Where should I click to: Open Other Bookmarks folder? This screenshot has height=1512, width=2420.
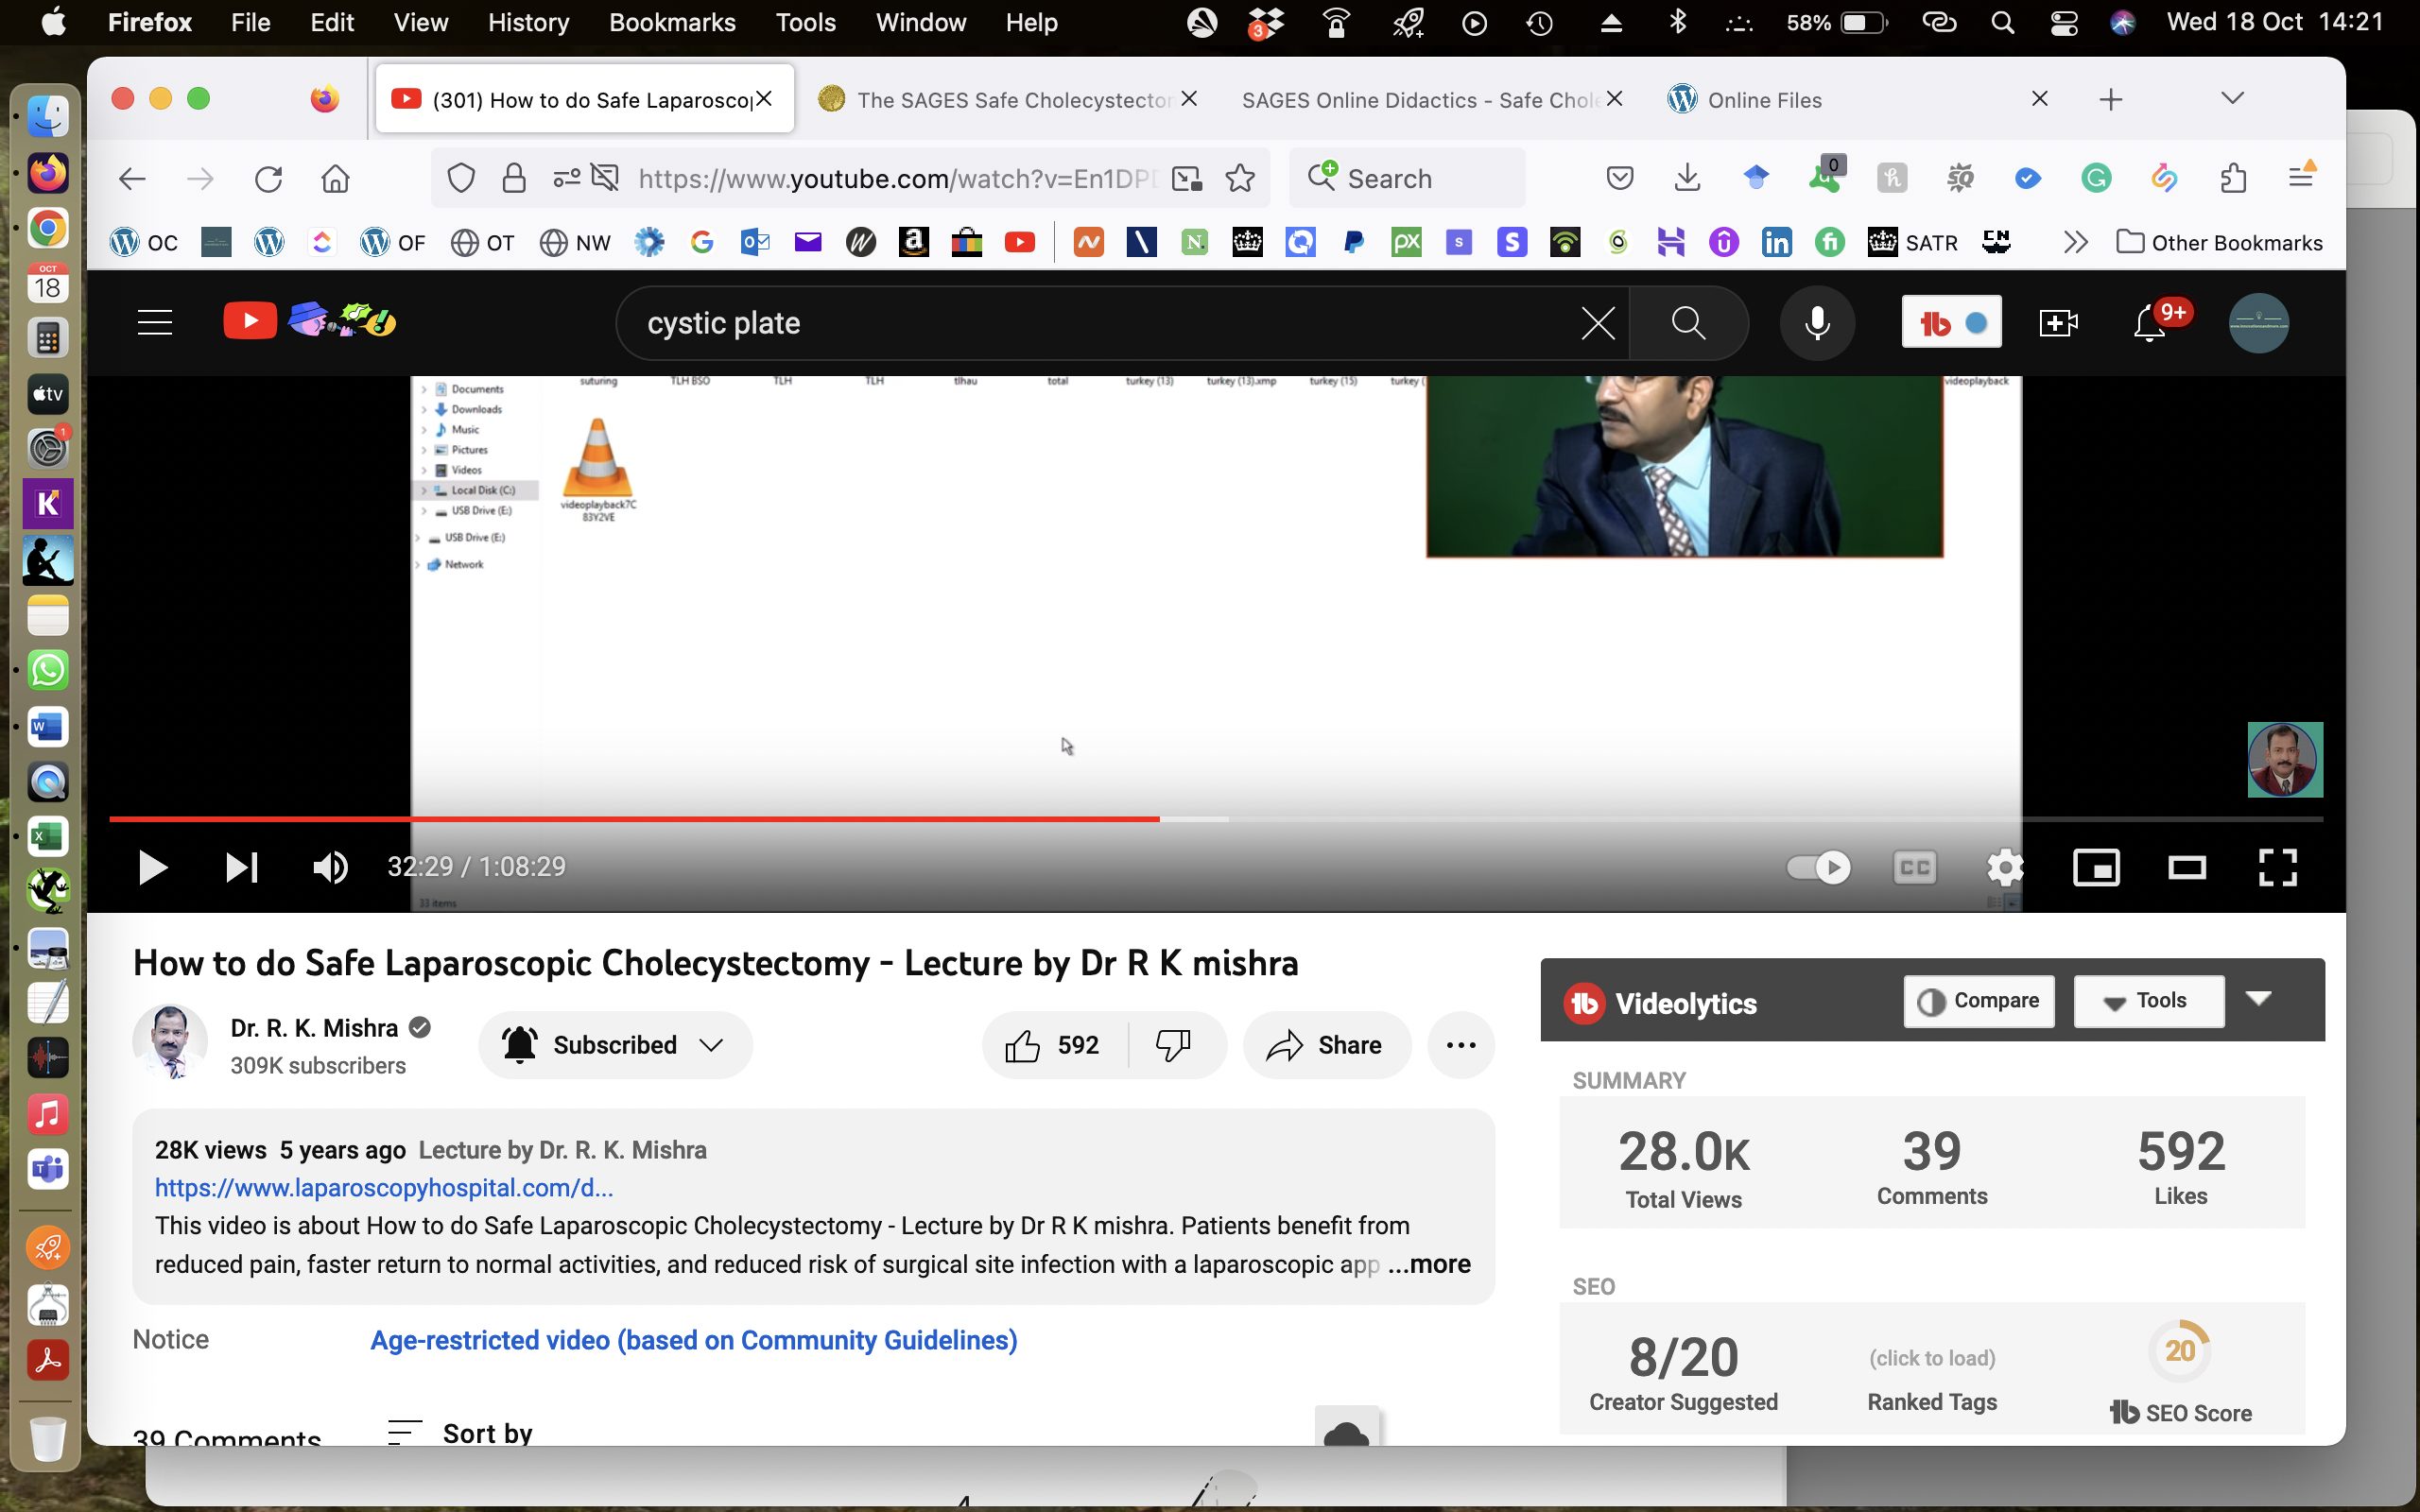point(2220,243)
